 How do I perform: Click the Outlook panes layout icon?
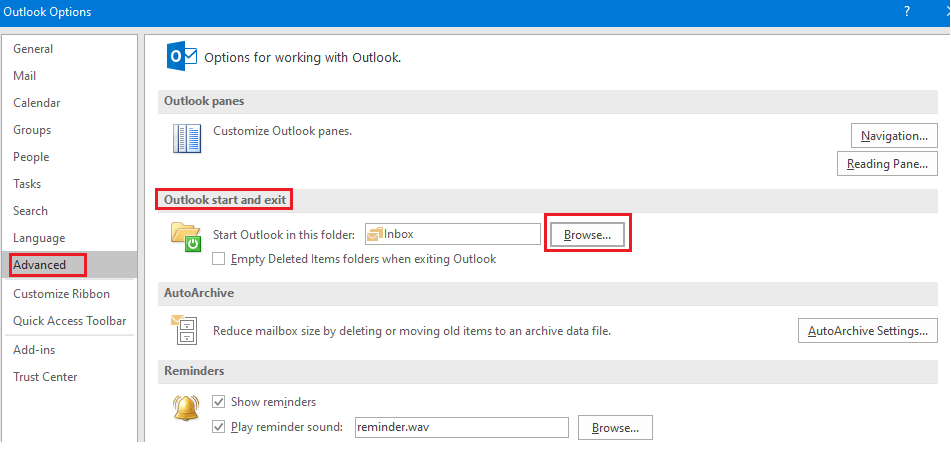187,138
